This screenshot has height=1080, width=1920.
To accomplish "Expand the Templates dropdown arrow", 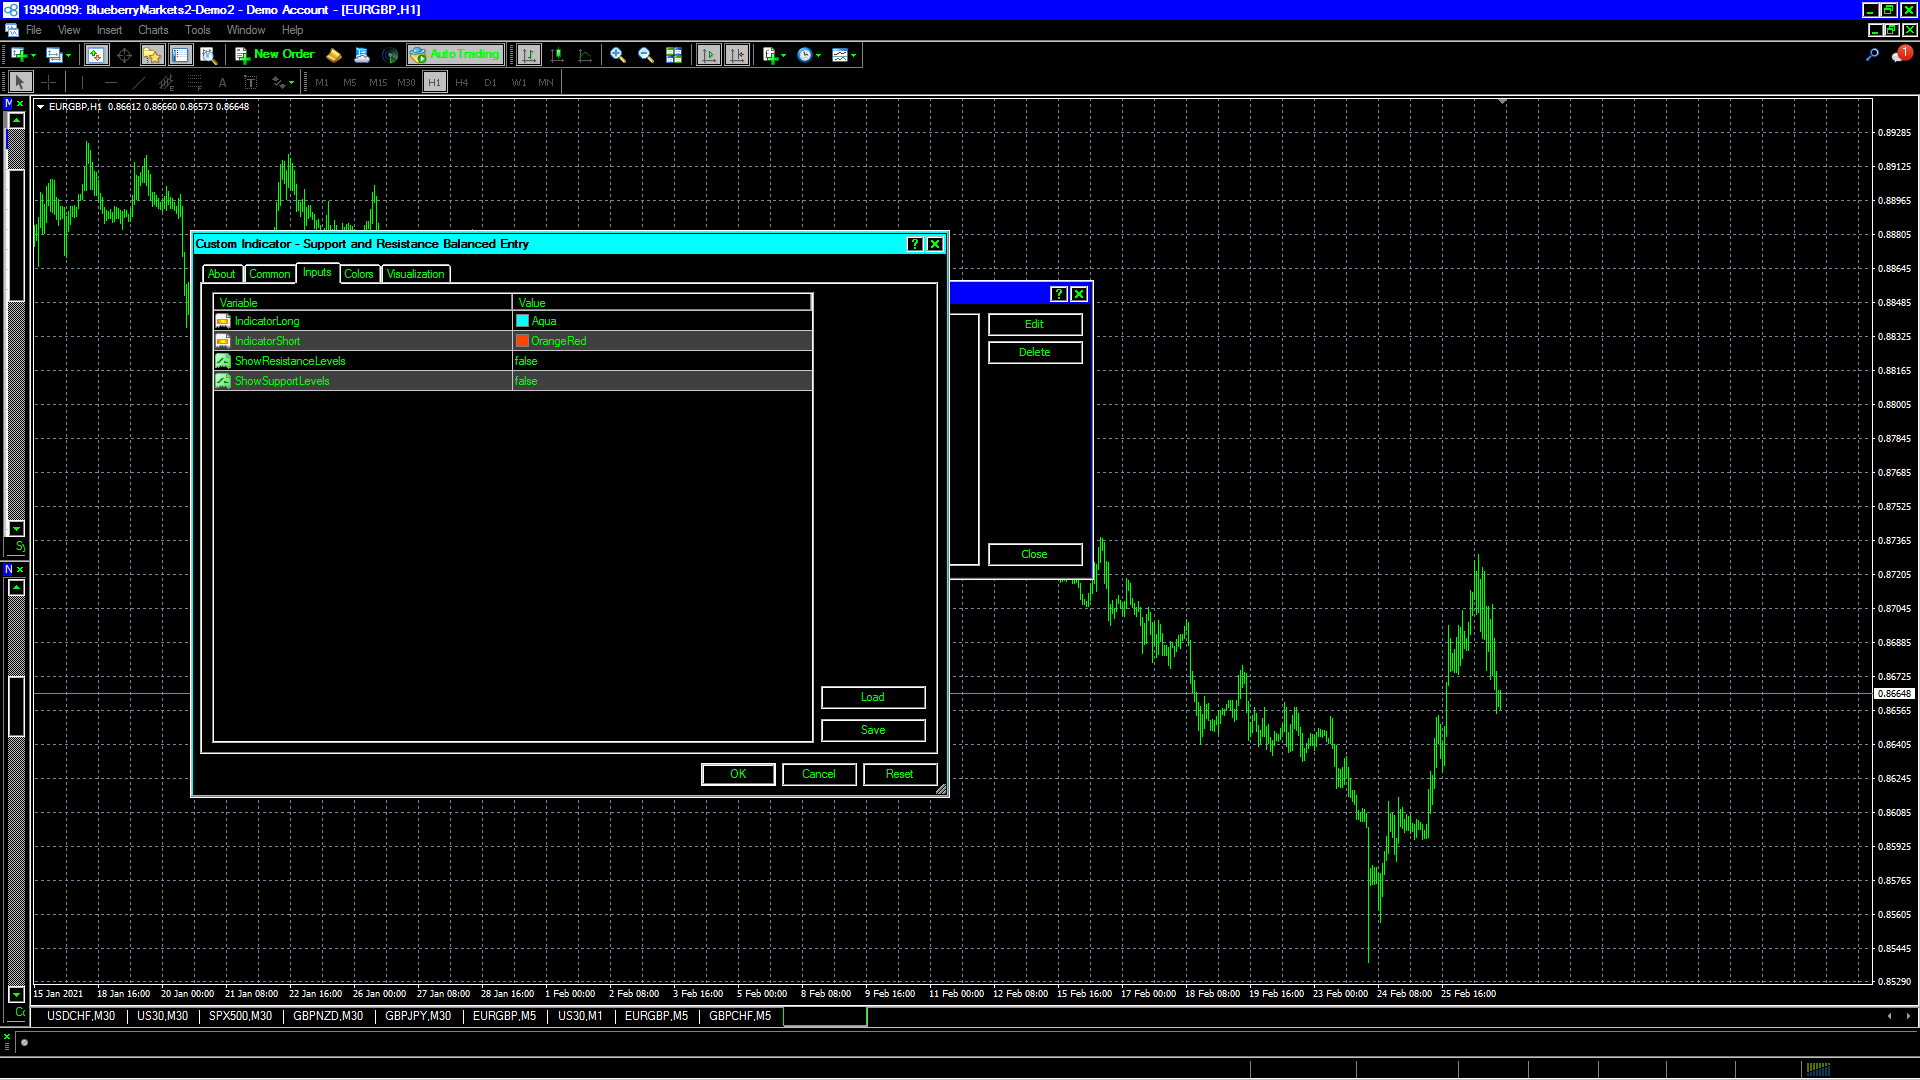I will coord(853,55).
